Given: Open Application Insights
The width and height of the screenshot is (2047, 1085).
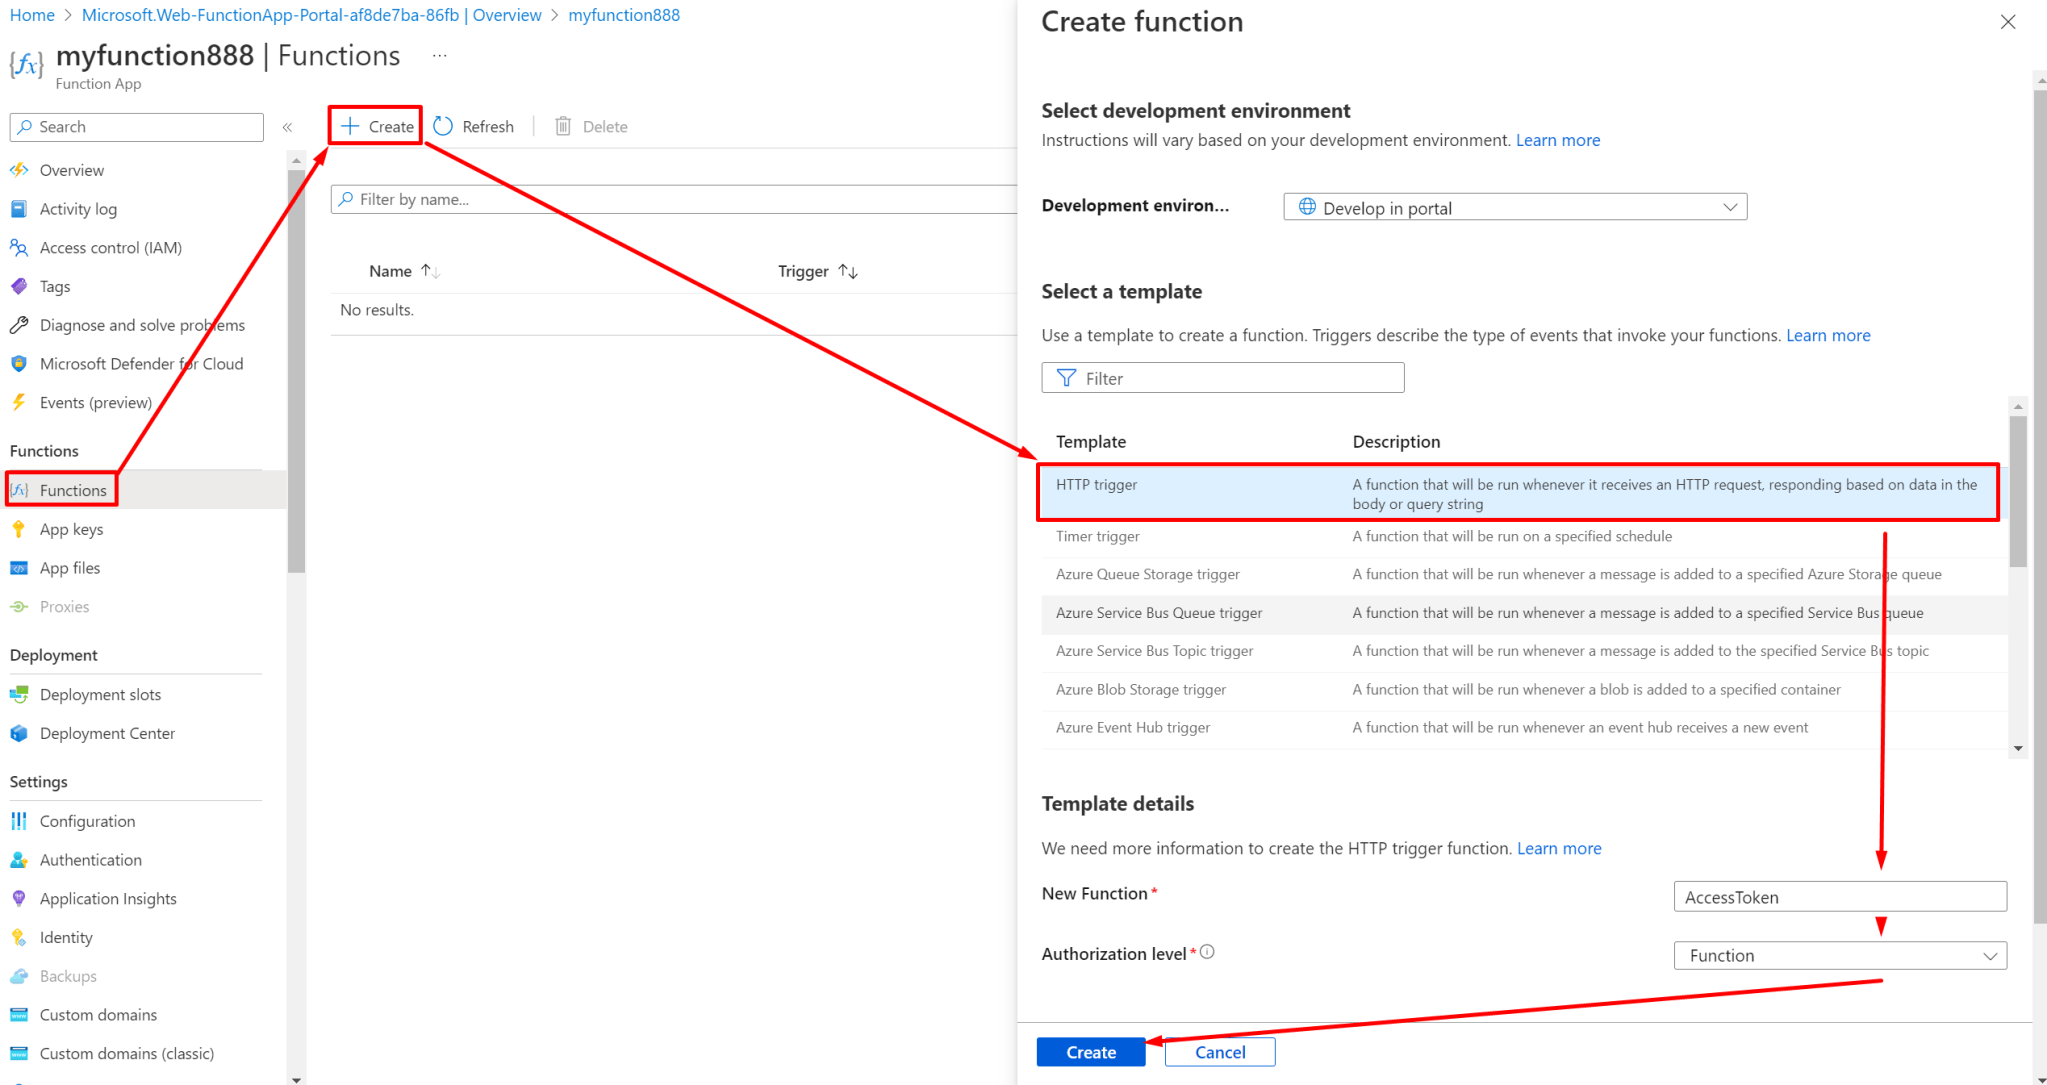Looking at the screenshot, I should [x=108, y=899].
